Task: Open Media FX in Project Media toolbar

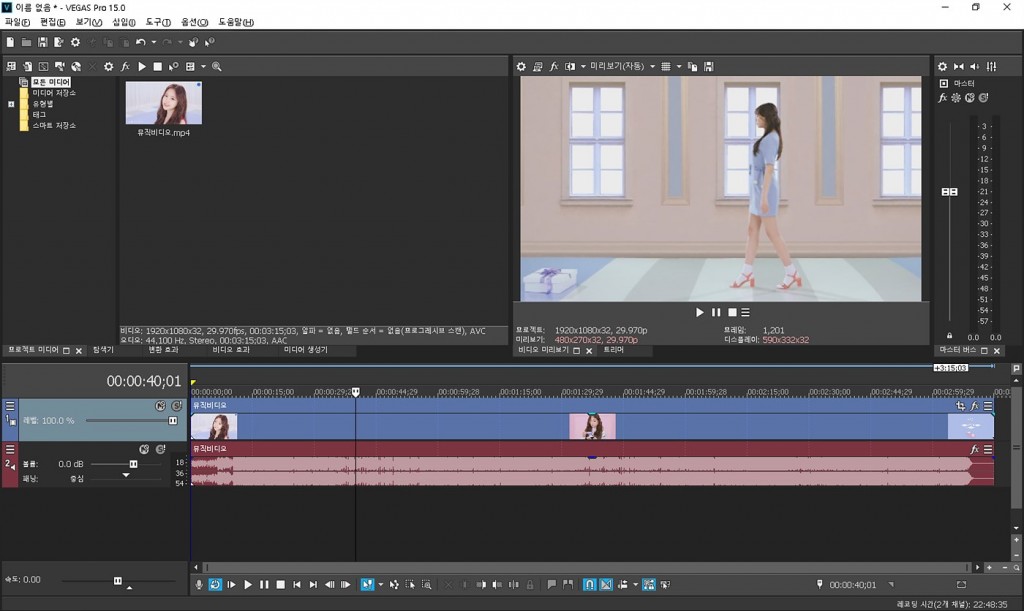Action: (x=125, y=66)
